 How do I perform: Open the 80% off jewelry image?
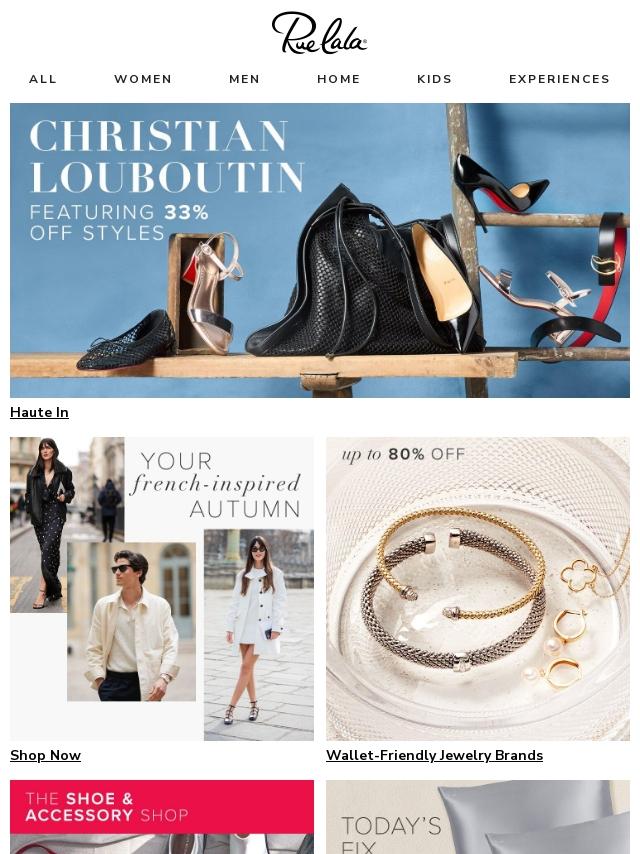478,589
